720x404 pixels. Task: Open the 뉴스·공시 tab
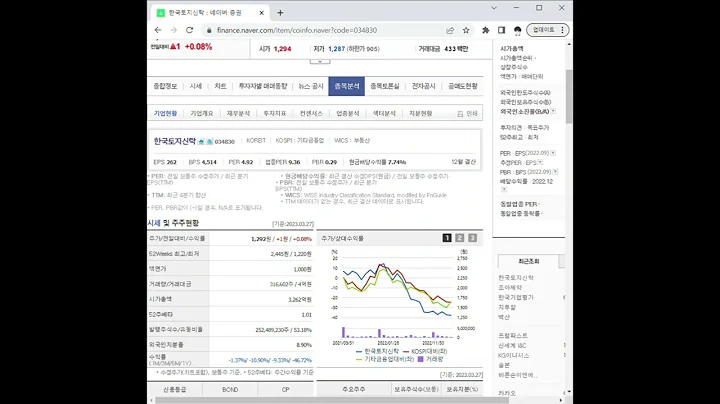point(311,86)
